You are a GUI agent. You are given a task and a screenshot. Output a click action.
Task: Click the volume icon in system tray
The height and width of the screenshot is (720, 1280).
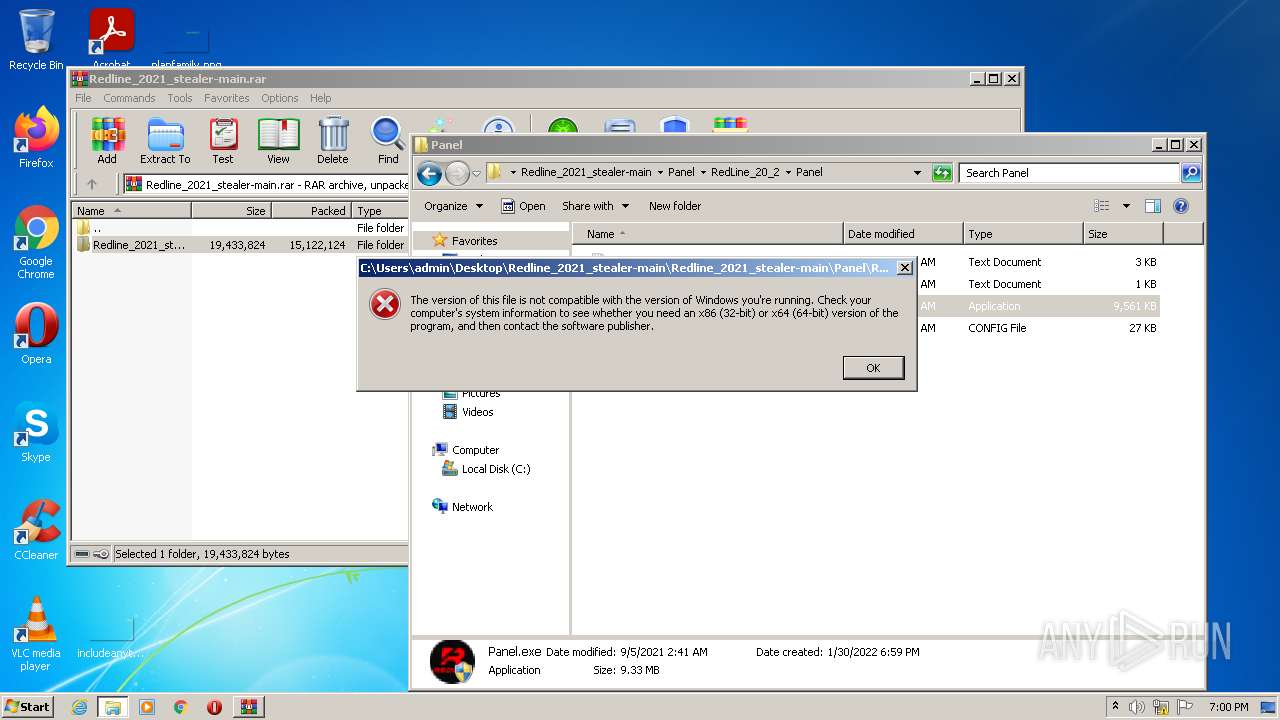[1137, 707]
